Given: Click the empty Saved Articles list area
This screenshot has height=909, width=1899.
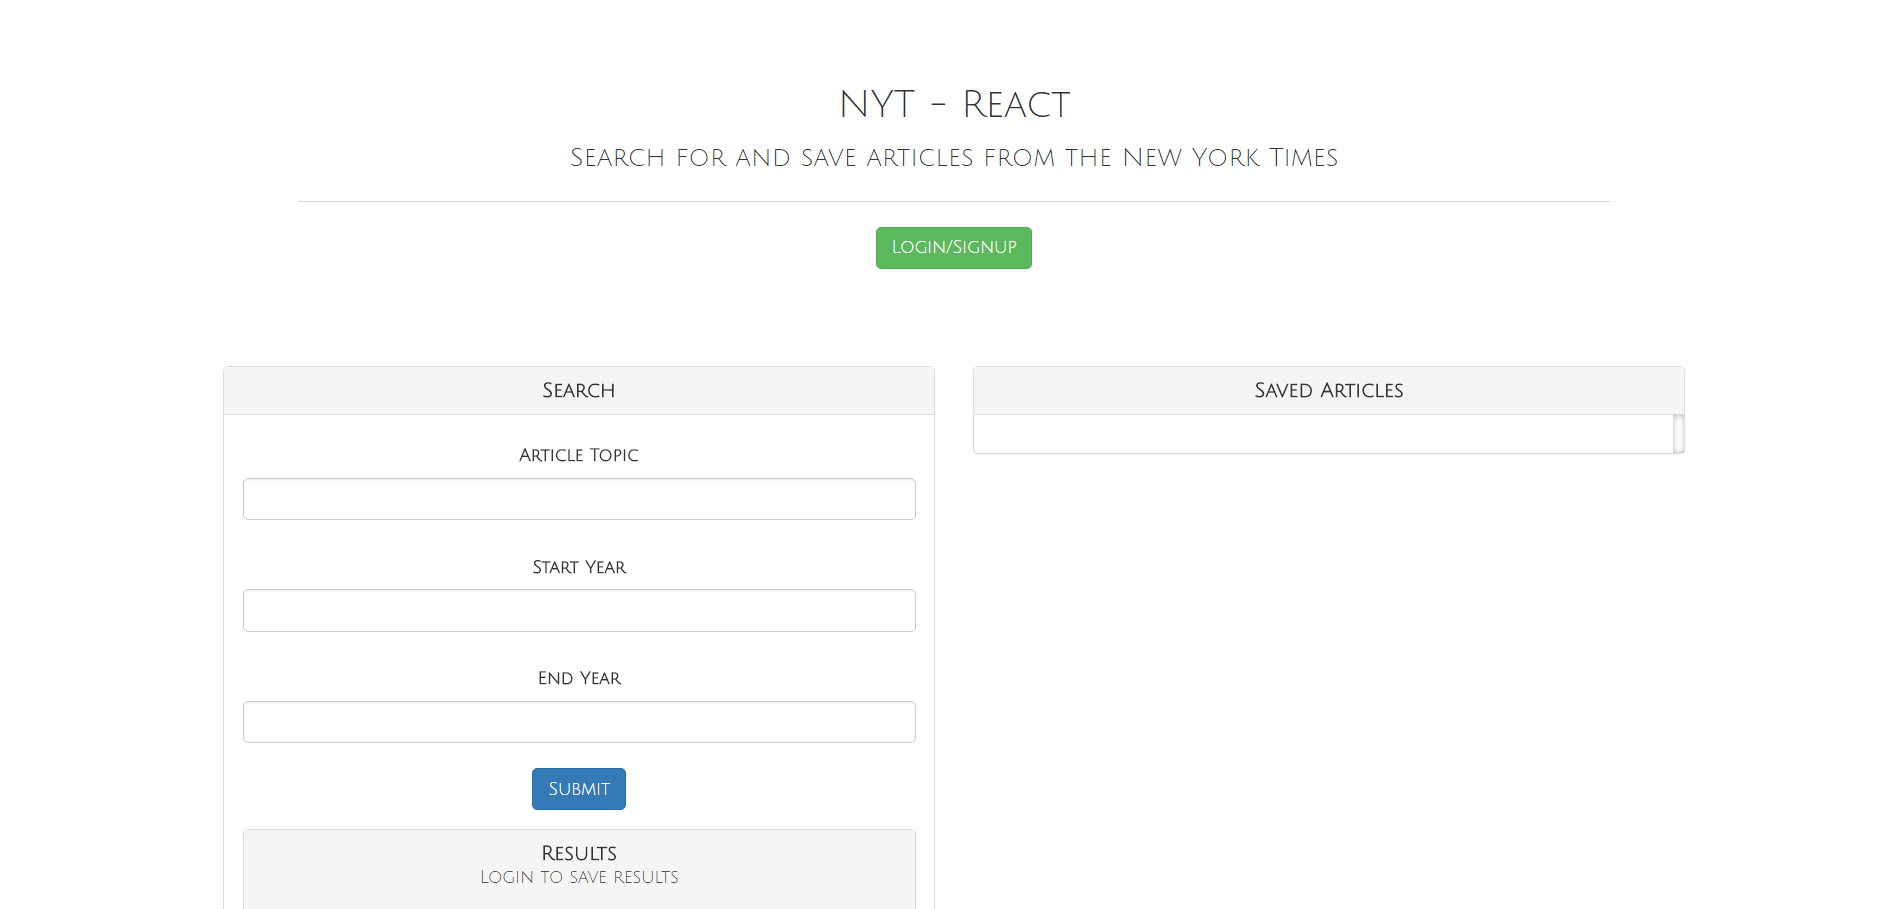Looking at the screenshot, I should pyautogui.click(x=1323, y=434).
